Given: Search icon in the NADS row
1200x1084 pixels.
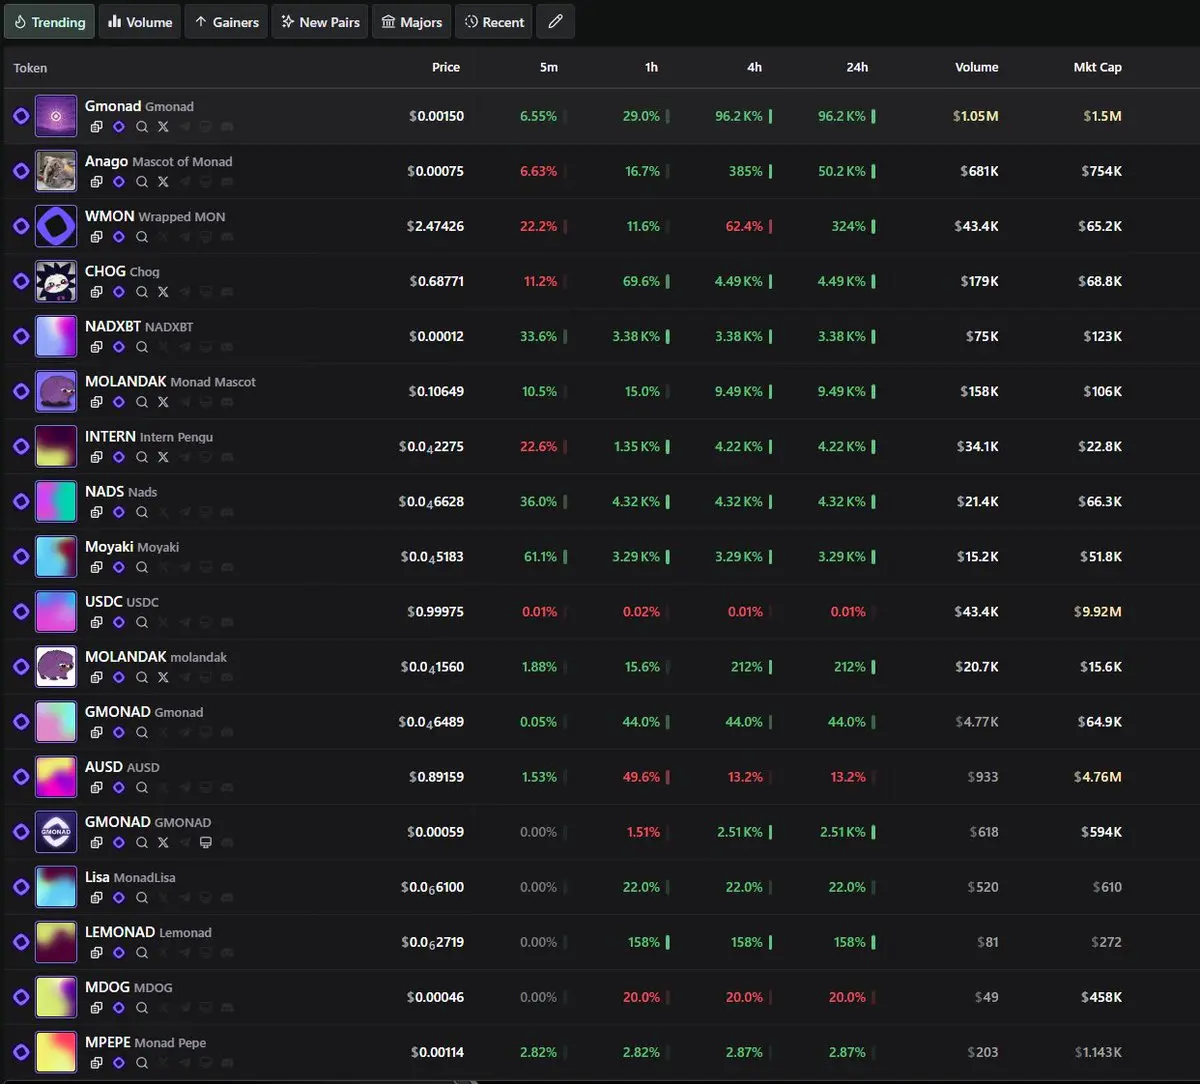Looking at the screenshot, I should (142, 512).
